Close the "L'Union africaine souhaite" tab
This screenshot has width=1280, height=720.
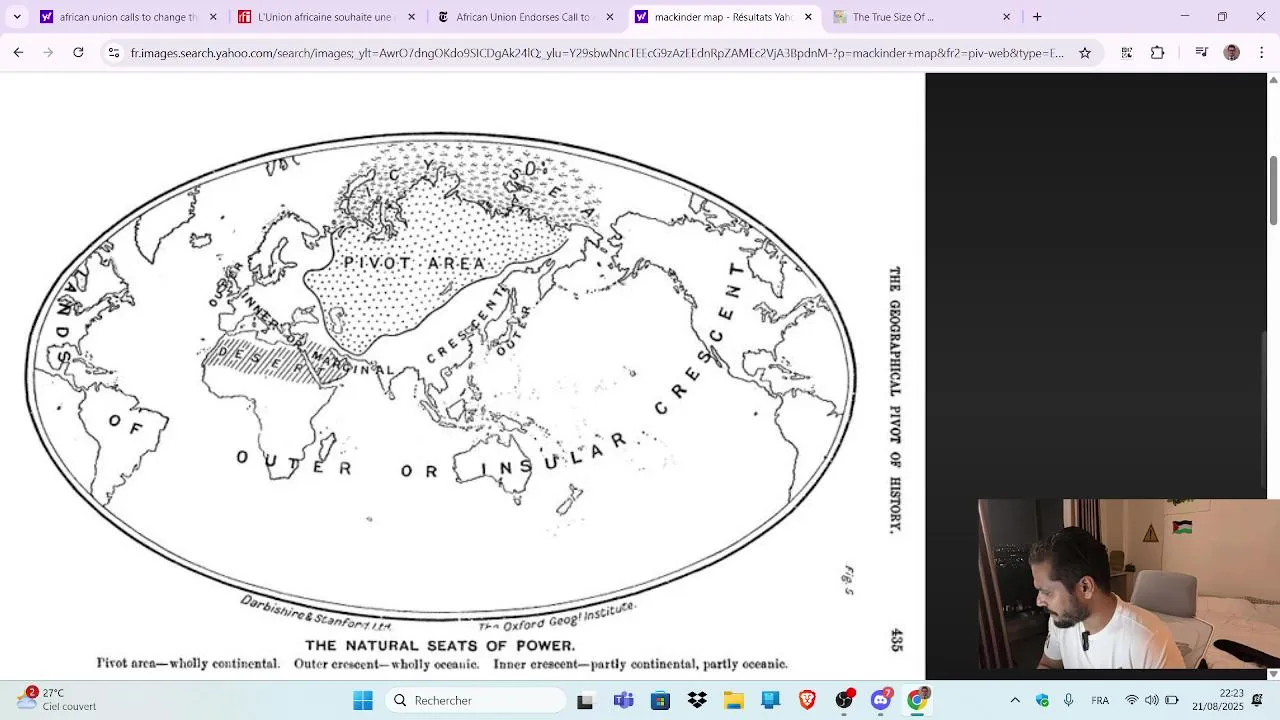click(x=411, y=17)
